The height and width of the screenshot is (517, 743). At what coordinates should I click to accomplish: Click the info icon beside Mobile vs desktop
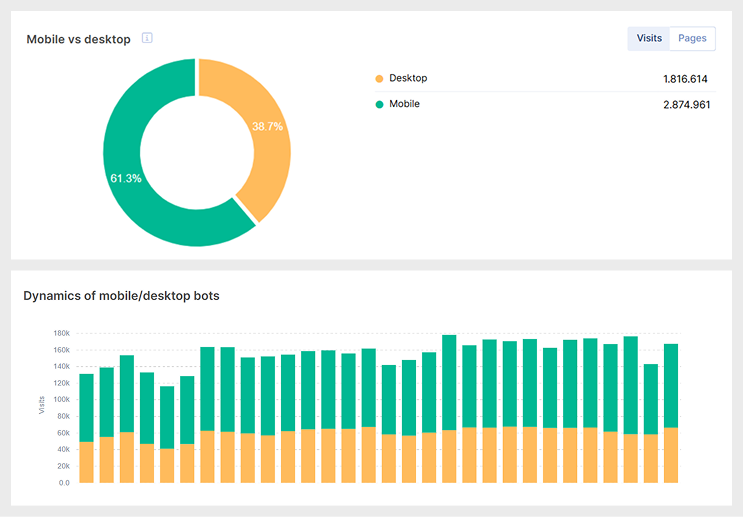(x=147, y=39)
